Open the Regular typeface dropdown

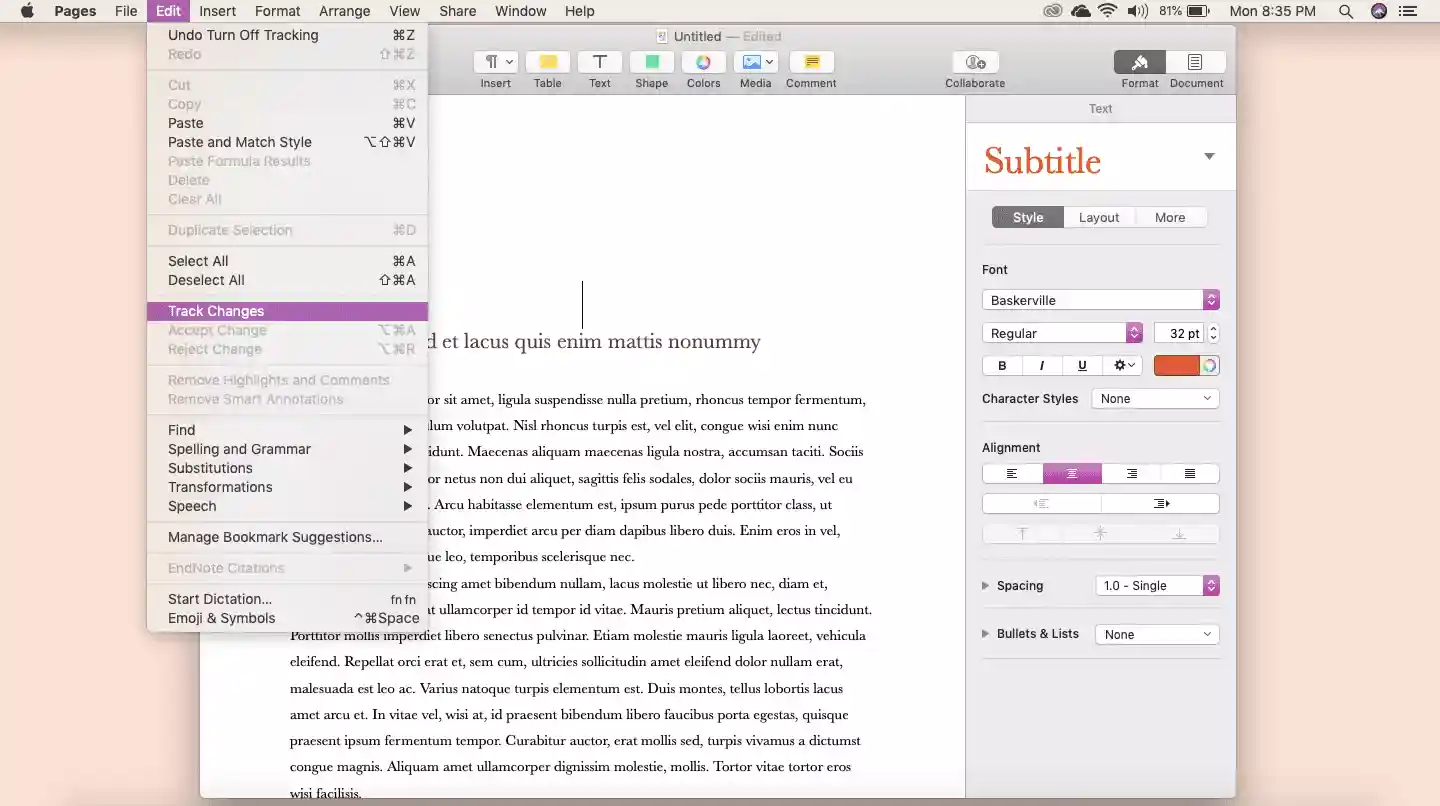(x=1062, y=333)
